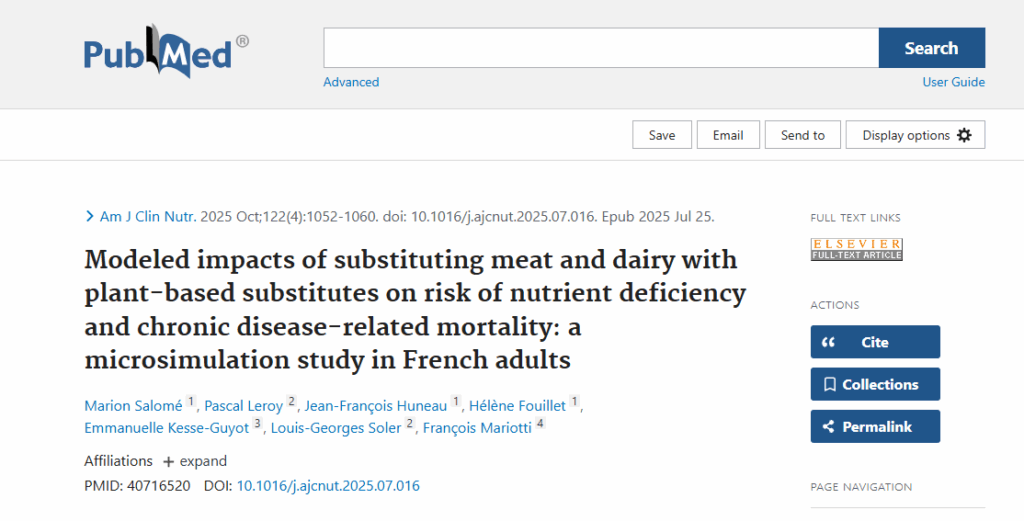This screenshot has height=521, width=1024.
Task: Click the plus icon beside expand
Action: tap(168, 462)
